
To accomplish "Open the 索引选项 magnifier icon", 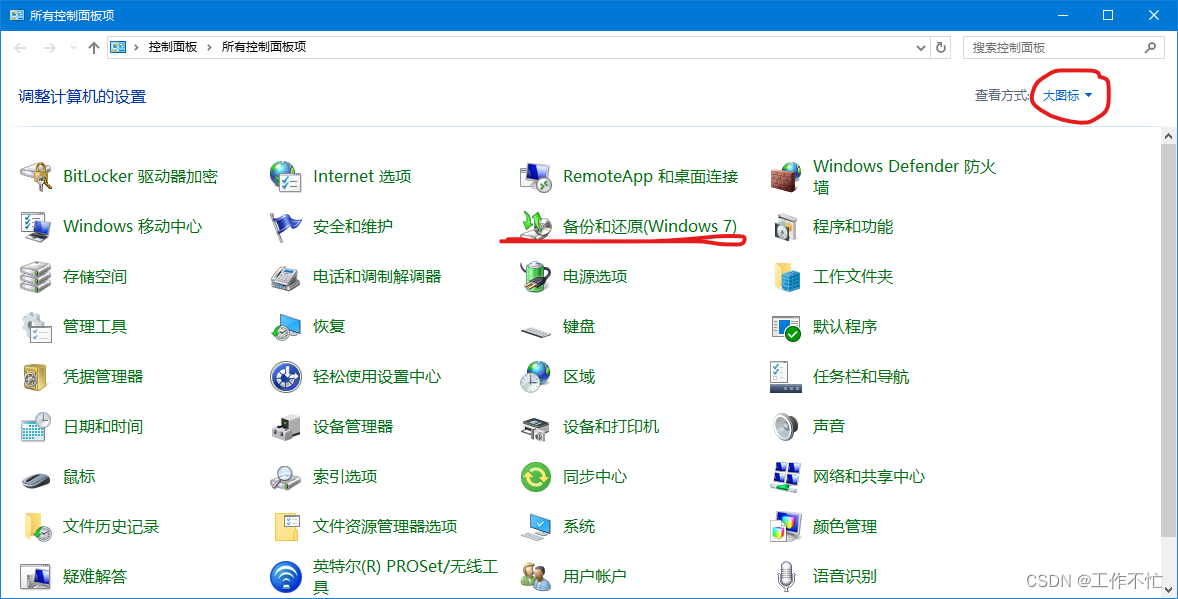I will pos(285,476).
